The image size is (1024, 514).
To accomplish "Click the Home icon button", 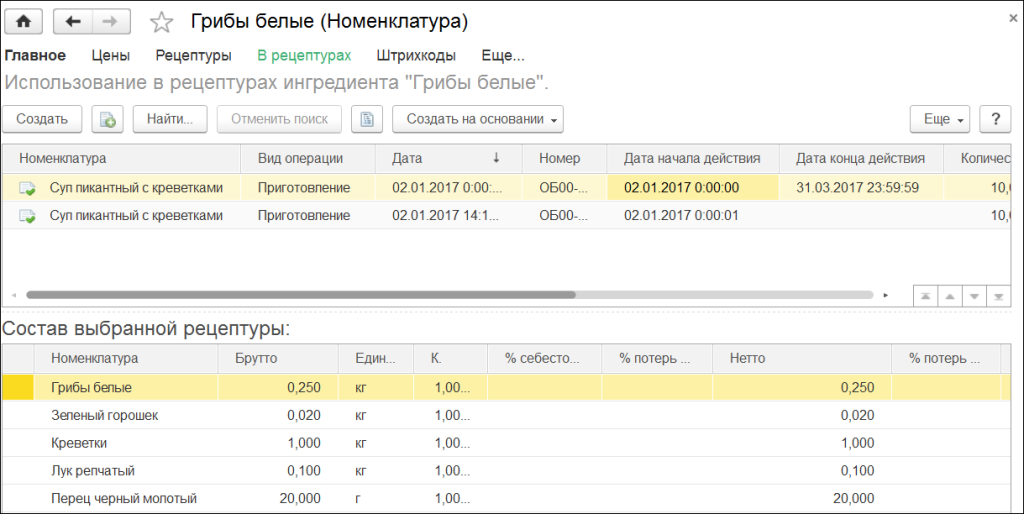I will pyautogui.click(x=24, y=21).
